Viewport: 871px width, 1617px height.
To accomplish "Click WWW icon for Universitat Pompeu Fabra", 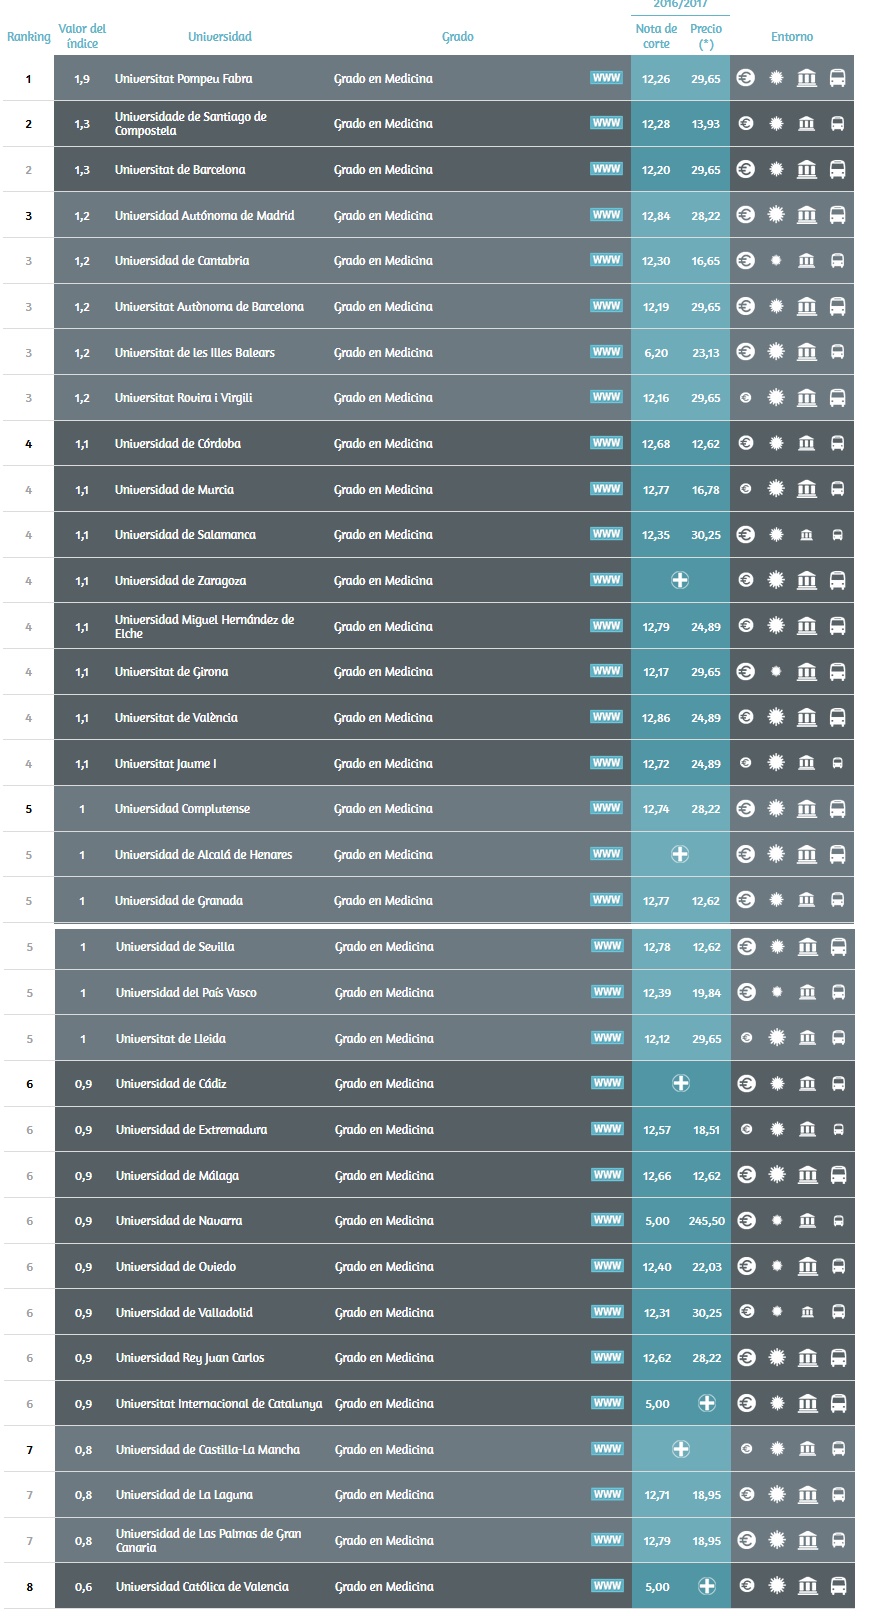I will click(x=606, y=78).
